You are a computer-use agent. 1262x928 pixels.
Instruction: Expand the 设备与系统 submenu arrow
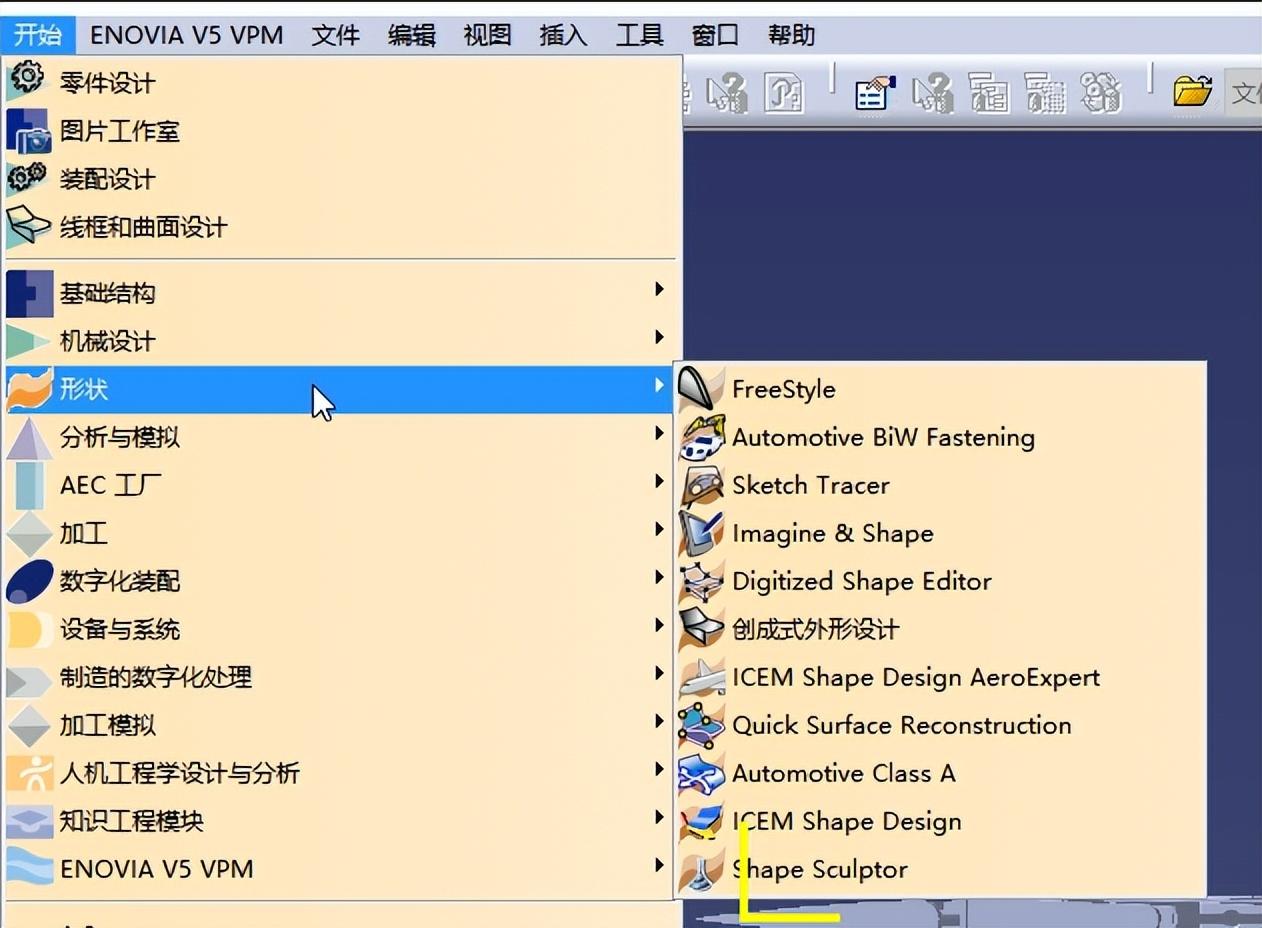659,625
